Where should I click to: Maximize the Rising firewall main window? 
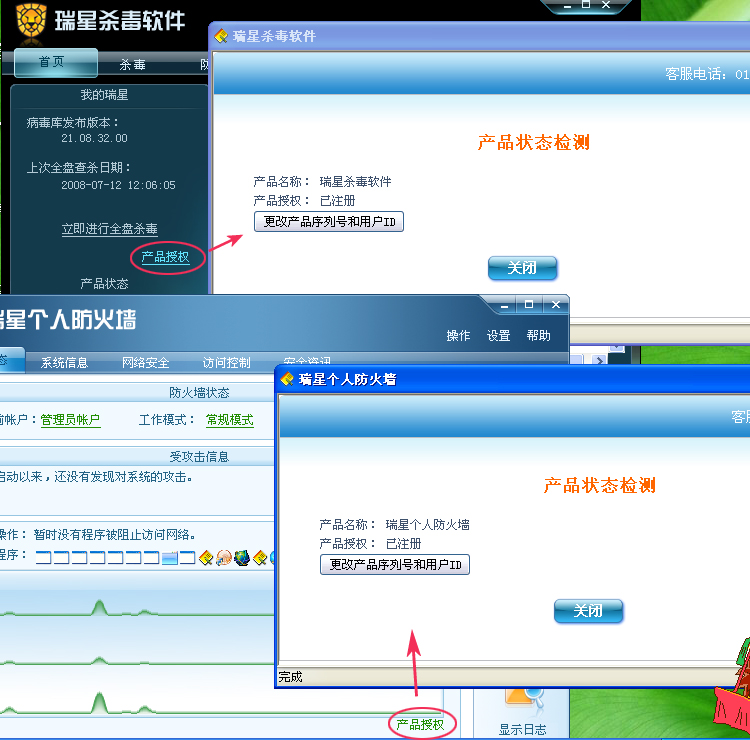(x=529, y=304)
